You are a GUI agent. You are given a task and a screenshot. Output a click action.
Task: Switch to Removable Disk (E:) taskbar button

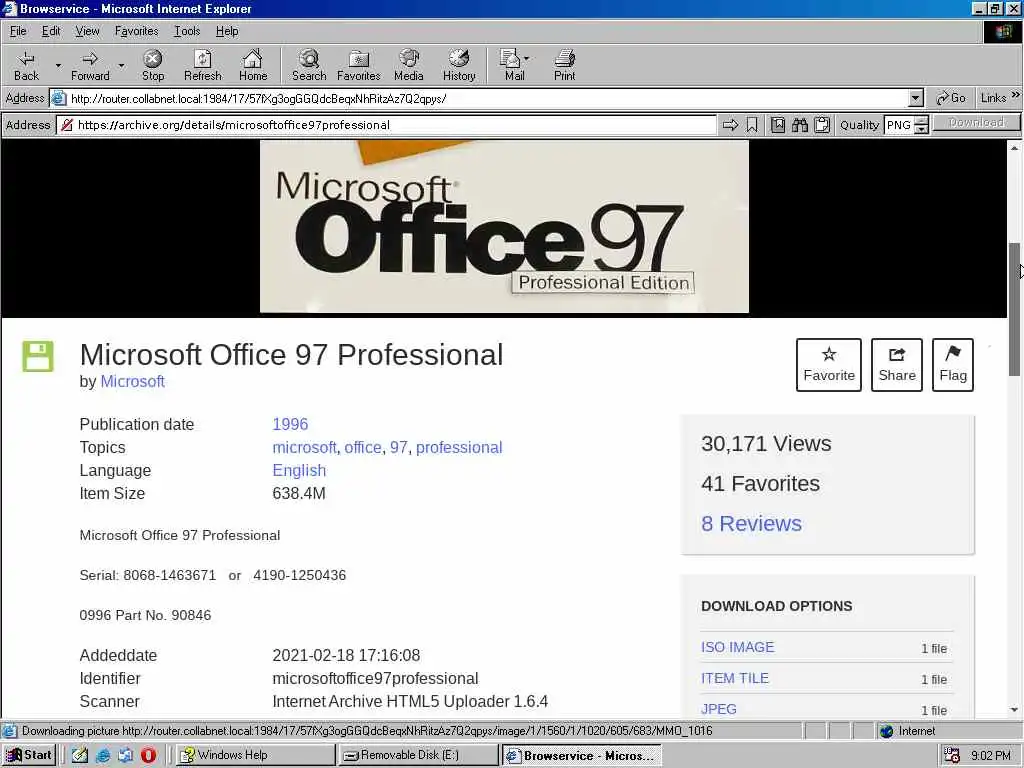coord(418,756)
